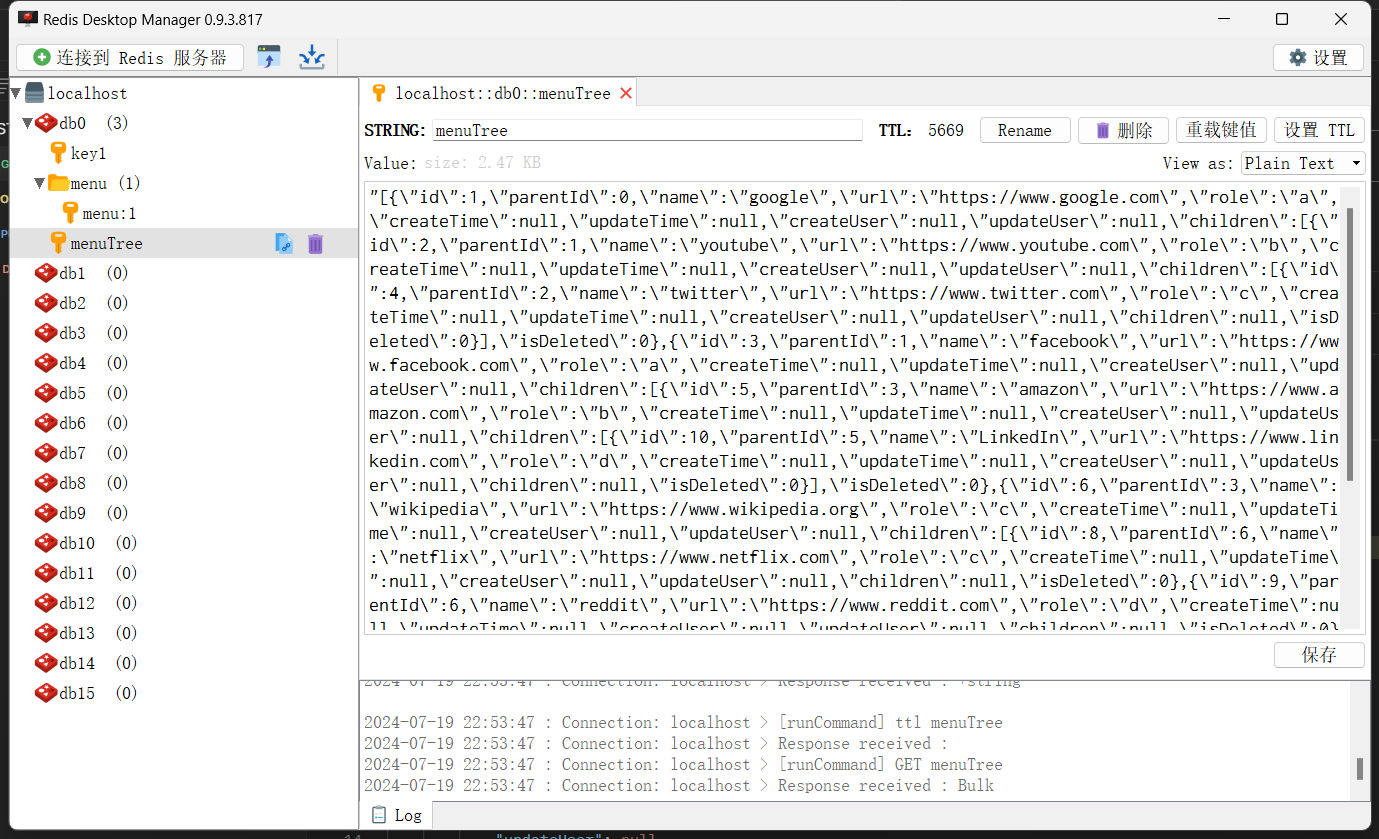Click the Log tab document icon

coord(380,814)
